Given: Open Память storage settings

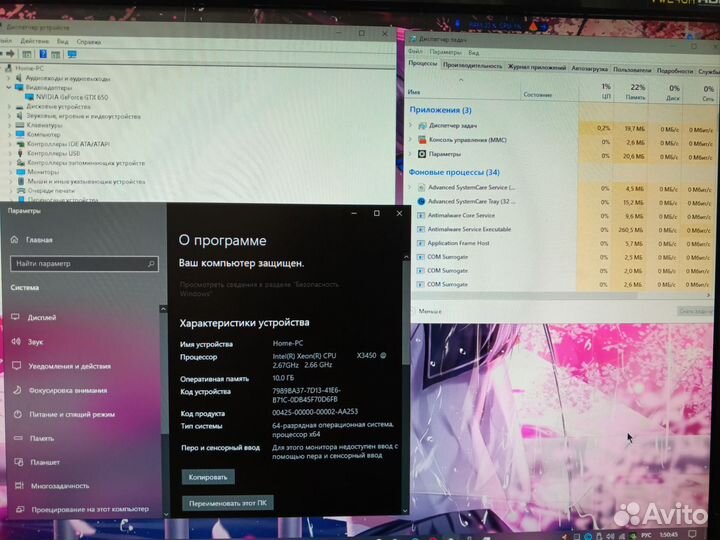Looking at the screenshot, I should 41,438.
